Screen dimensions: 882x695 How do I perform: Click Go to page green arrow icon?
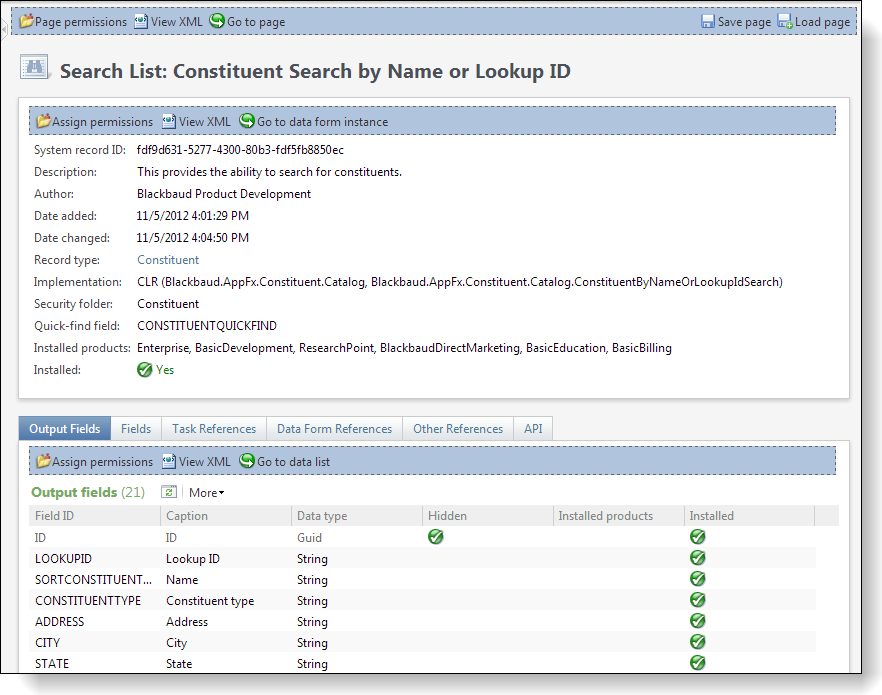pyautogui.click(x=217, y=21)
